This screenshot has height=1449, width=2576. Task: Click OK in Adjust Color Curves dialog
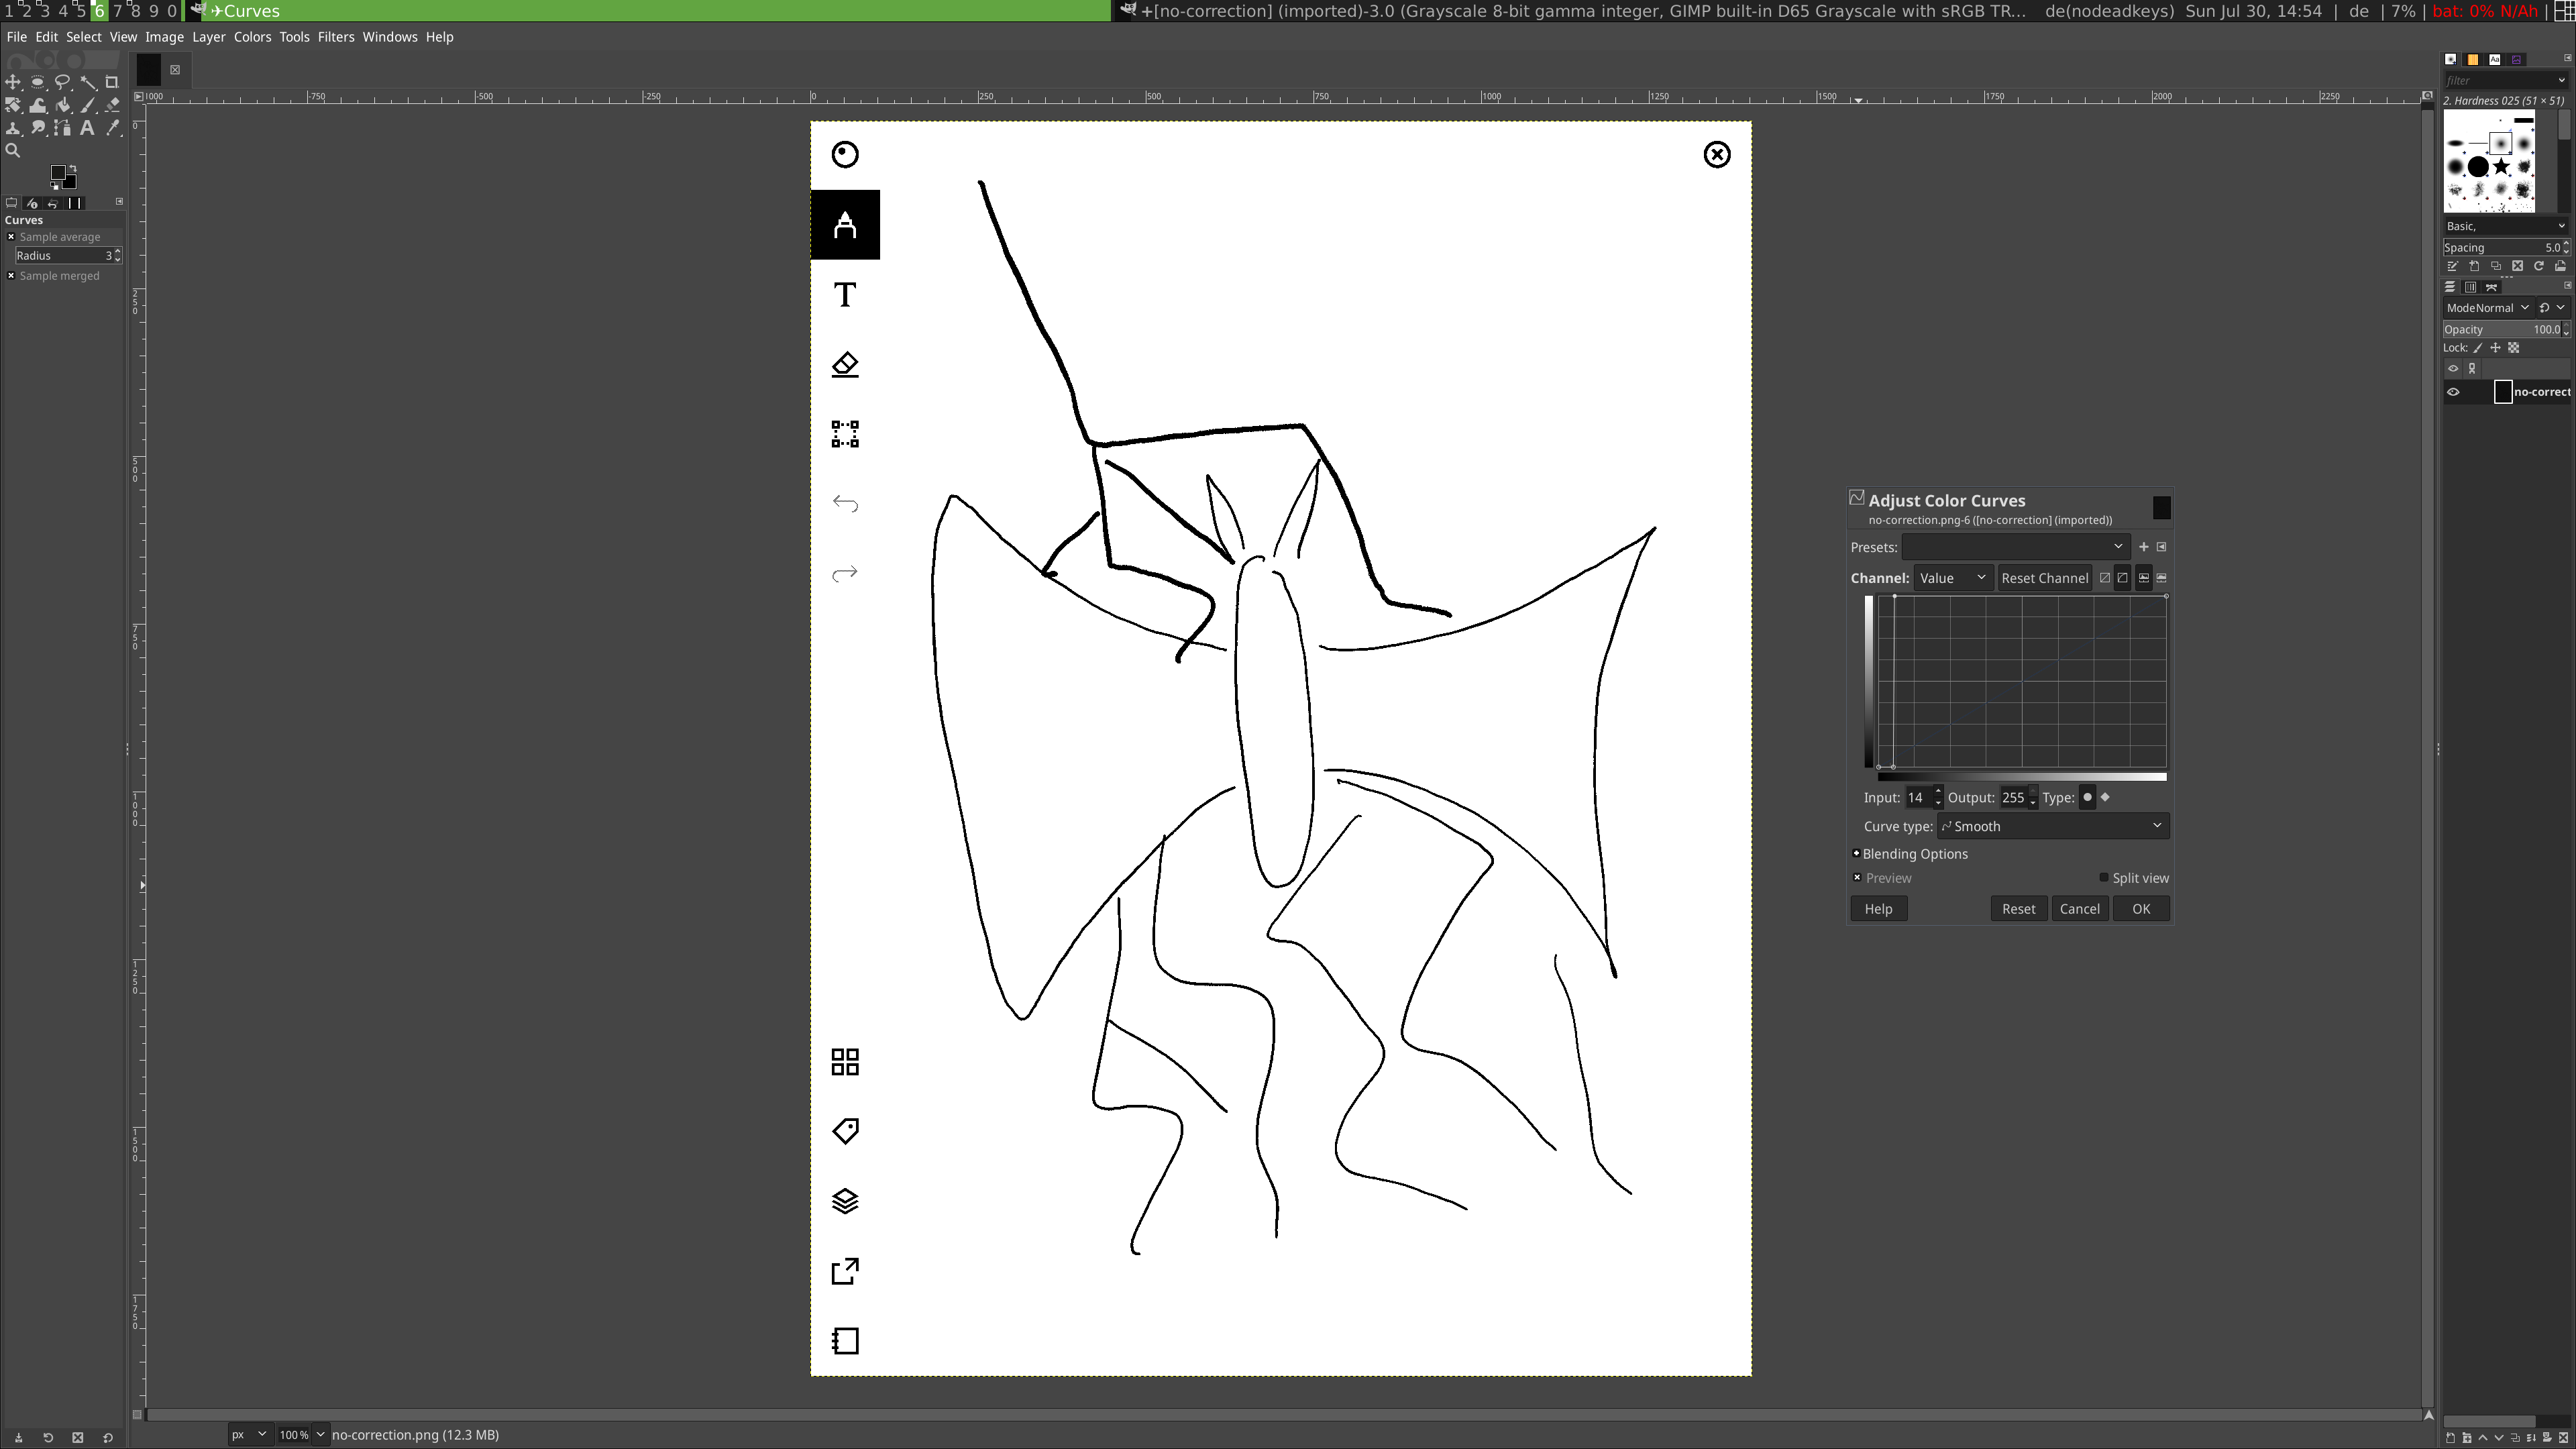click(2141, 909)
